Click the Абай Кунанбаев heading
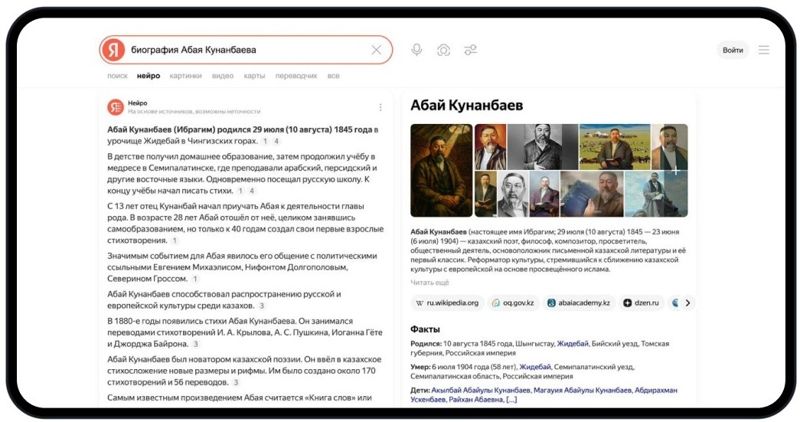The height and width of the screenshot is (422, 800). coord(467,105)
